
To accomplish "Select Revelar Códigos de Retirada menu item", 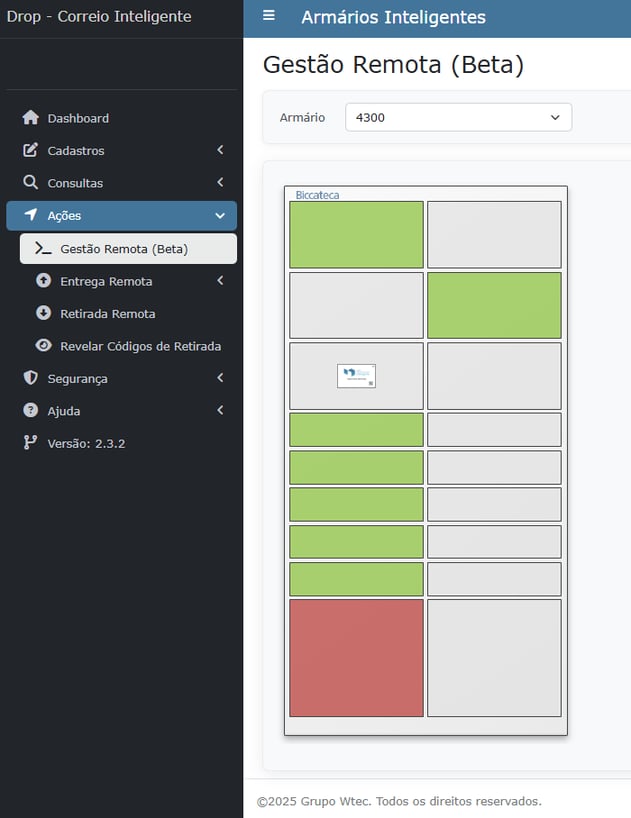I will point(140,346).
